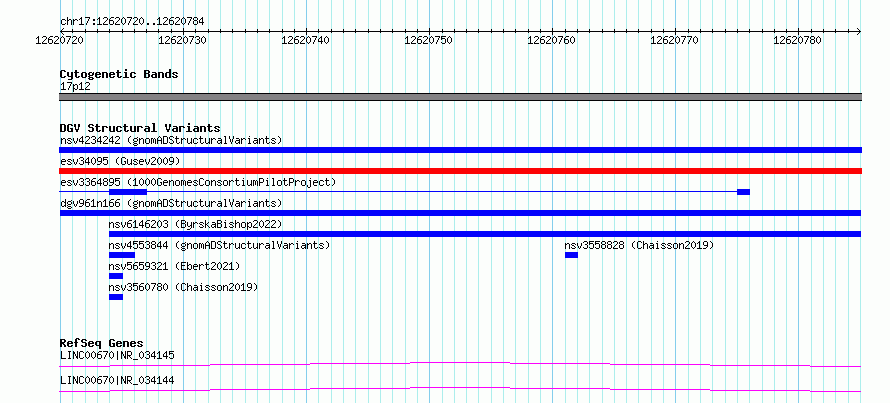Viewport: 890px width, 403px height.
Task: Select the red esv34095 variant bar
Action: click(460, 171)
